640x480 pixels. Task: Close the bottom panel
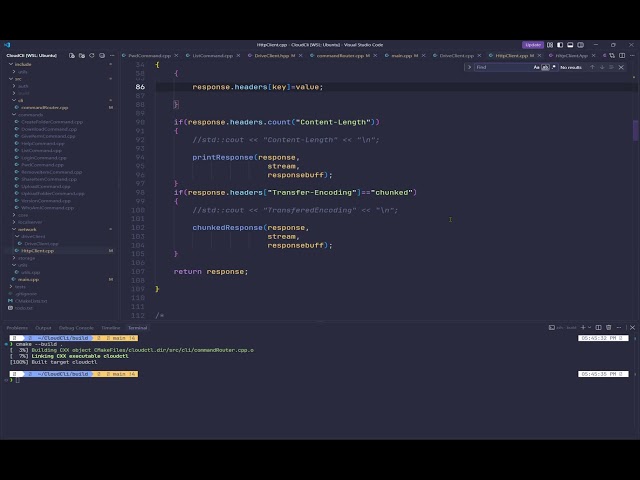[x=632, y=327]
